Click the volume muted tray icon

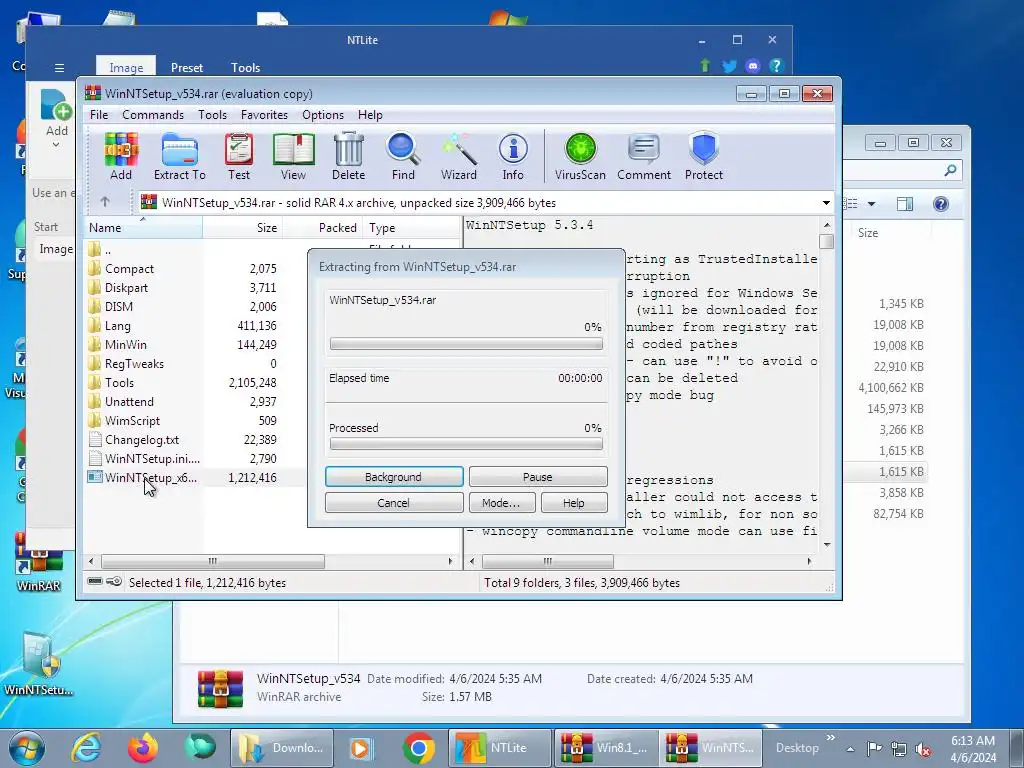pos(923,749)
